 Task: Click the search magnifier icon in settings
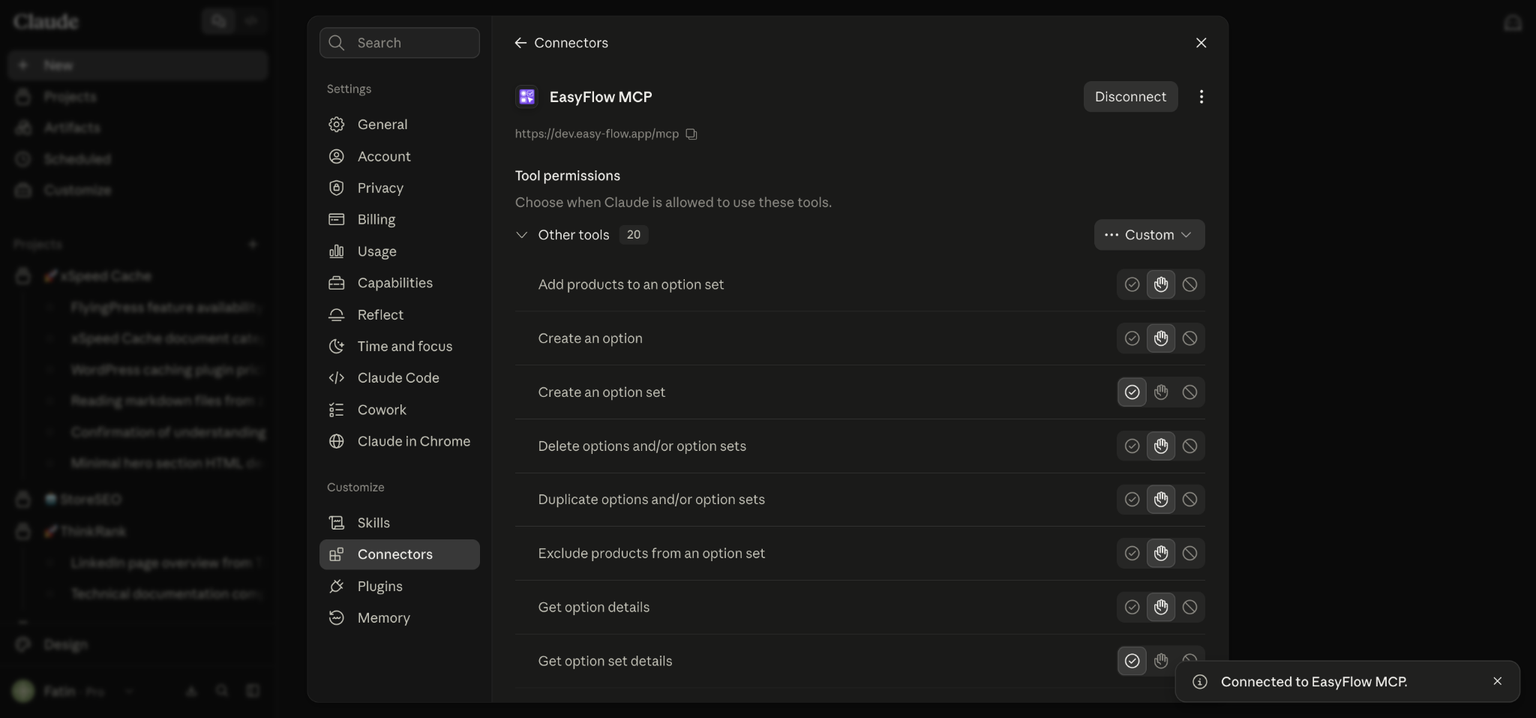pos(337,43)
